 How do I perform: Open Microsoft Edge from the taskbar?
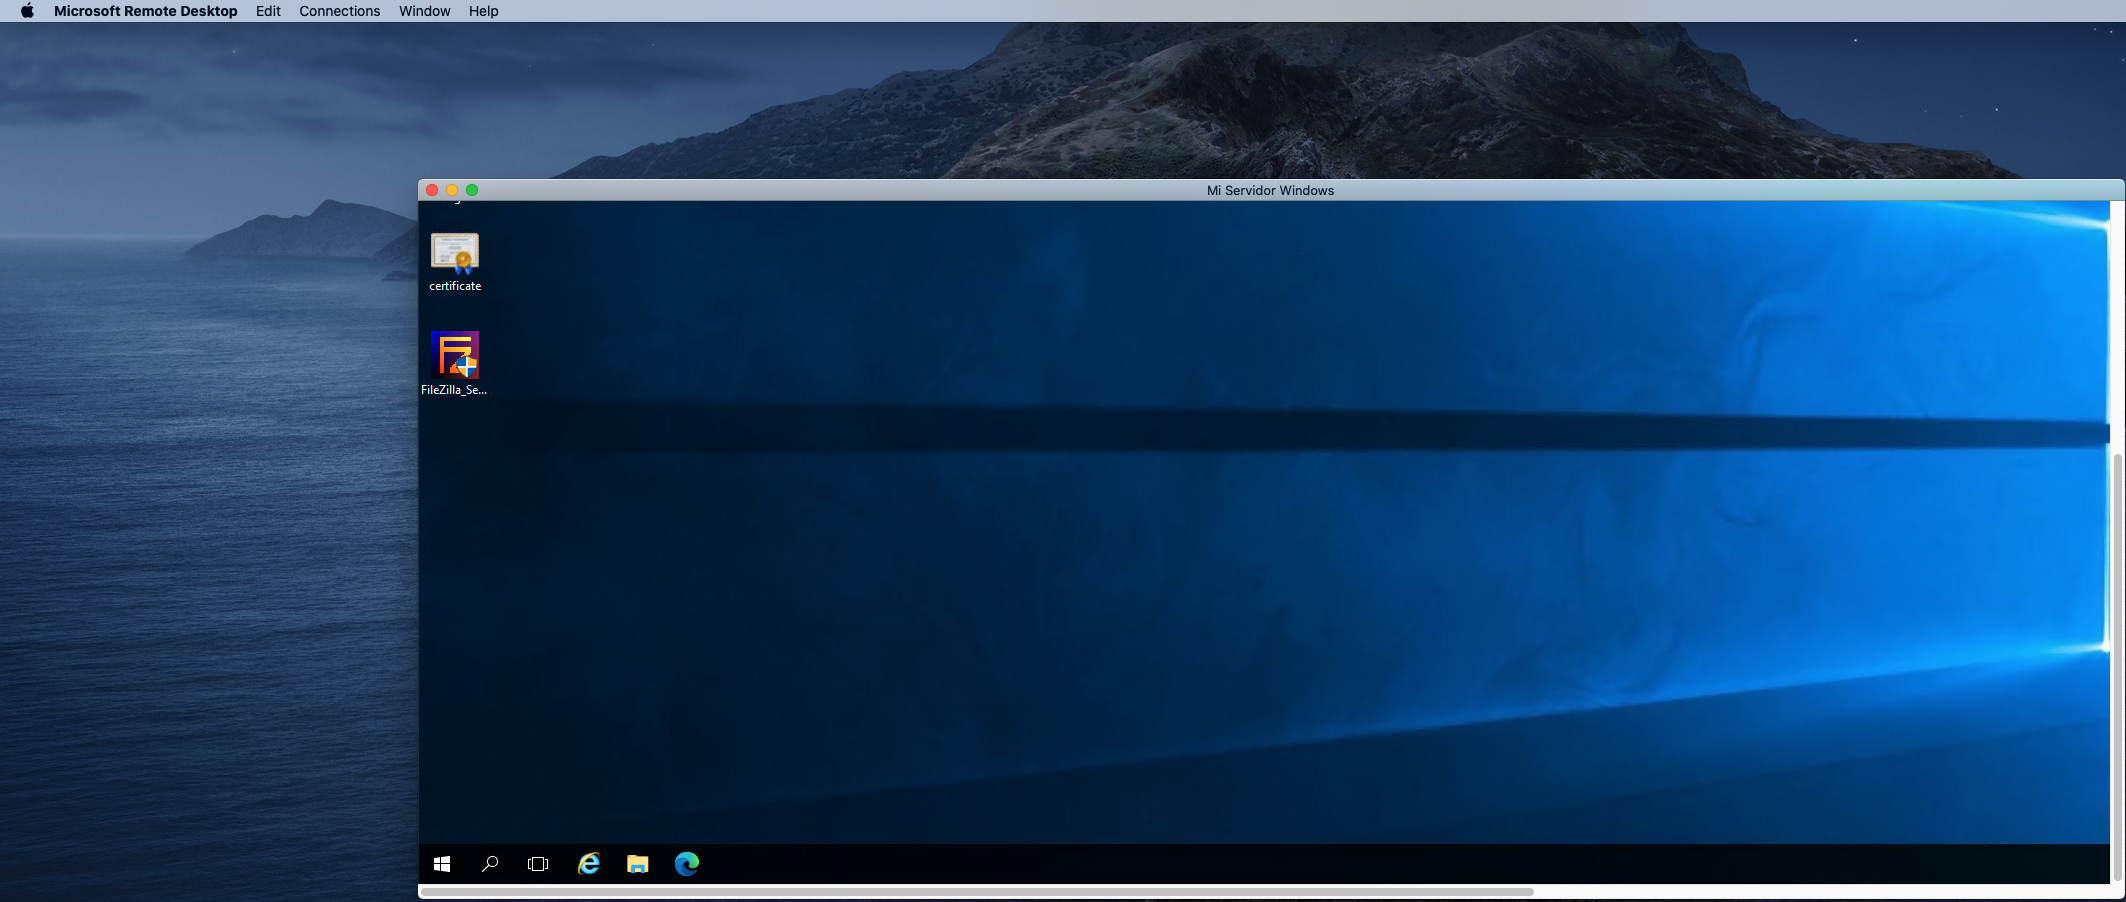(x=686, y=864)
